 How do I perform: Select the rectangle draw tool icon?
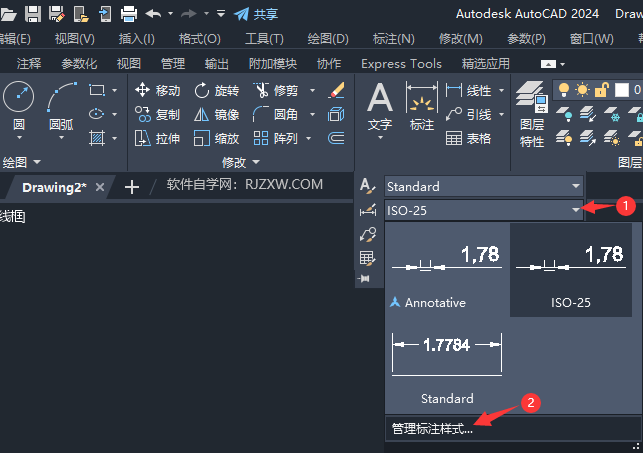[x=97, y=90]
